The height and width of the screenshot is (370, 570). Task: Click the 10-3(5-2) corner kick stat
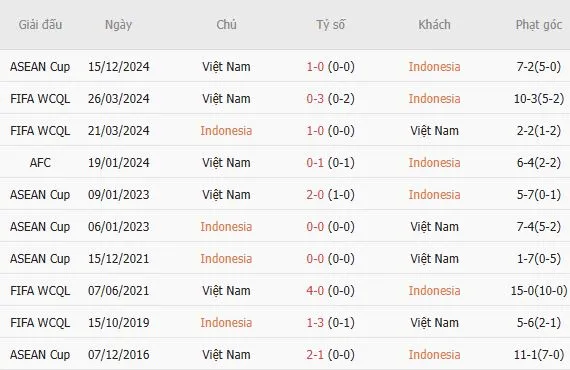[x=539, y=98]
